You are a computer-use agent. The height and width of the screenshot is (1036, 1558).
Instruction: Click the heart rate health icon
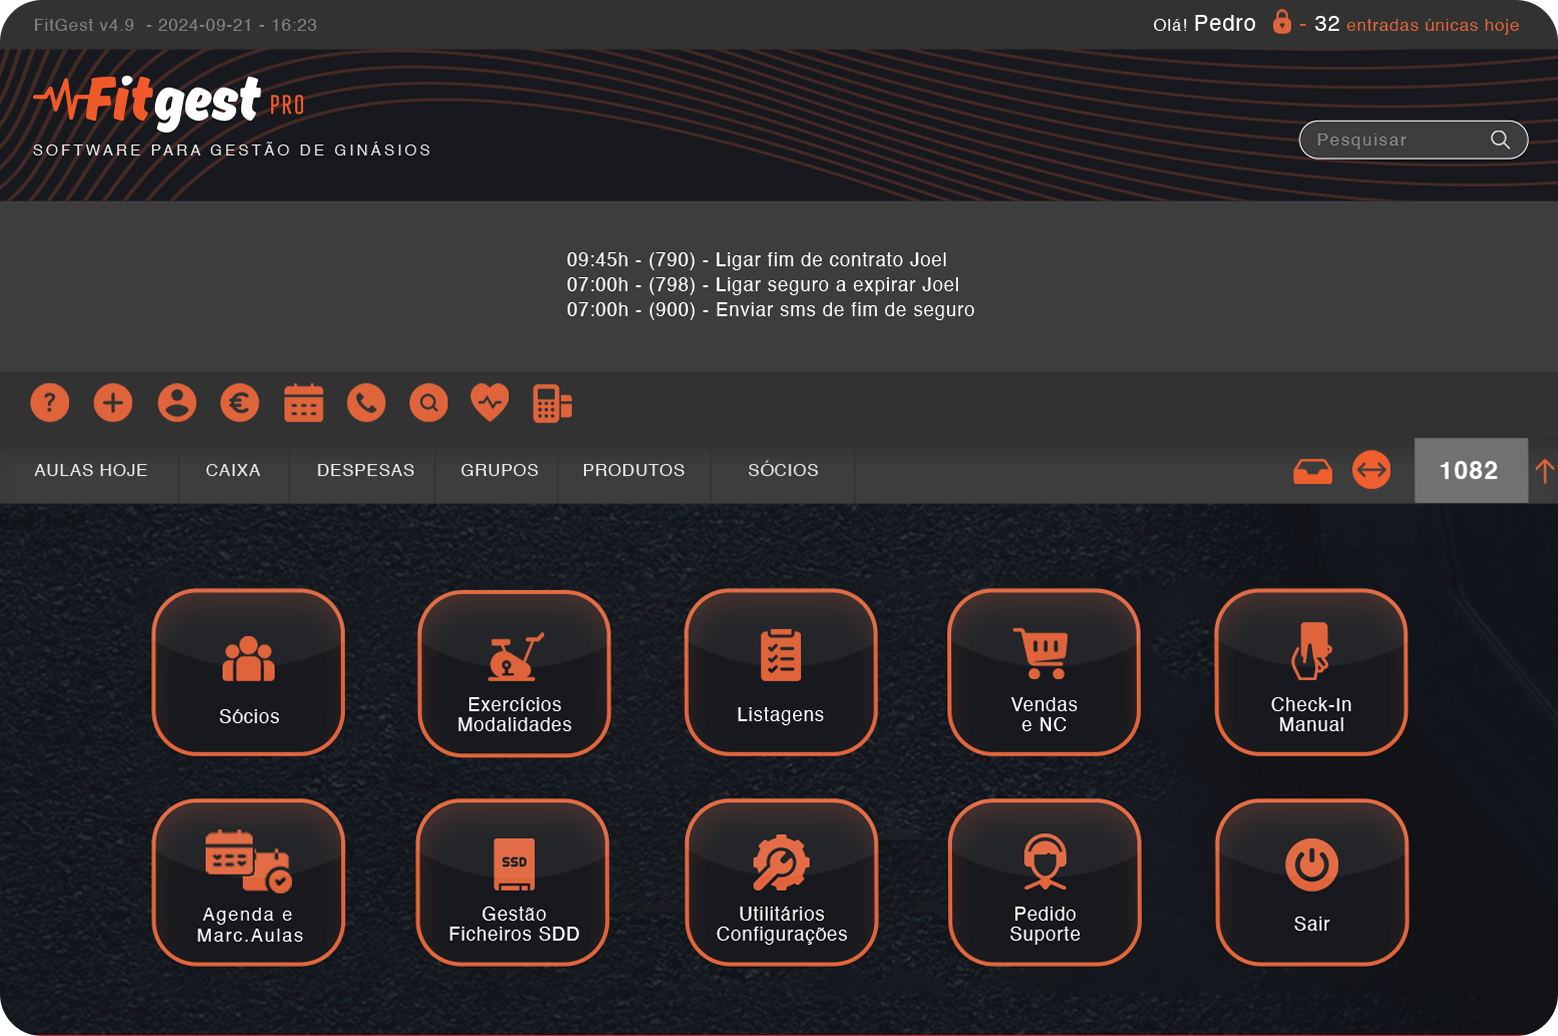pos(490,403)
